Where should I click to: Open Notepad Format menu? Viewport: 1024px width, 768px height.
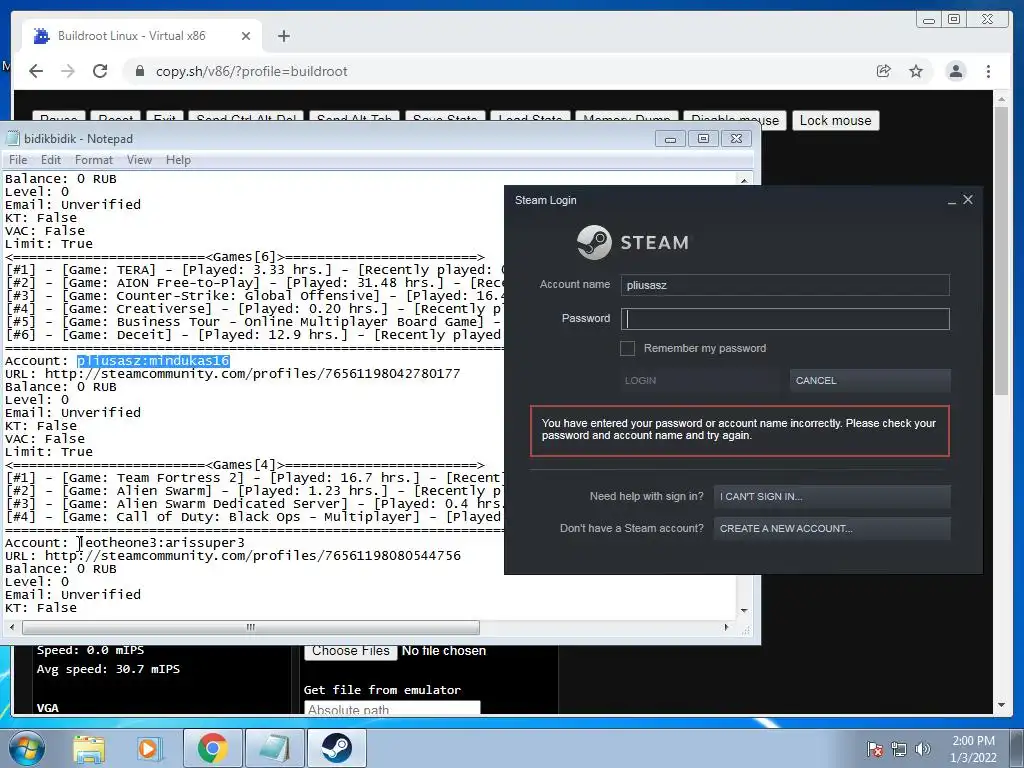(93, 160)
